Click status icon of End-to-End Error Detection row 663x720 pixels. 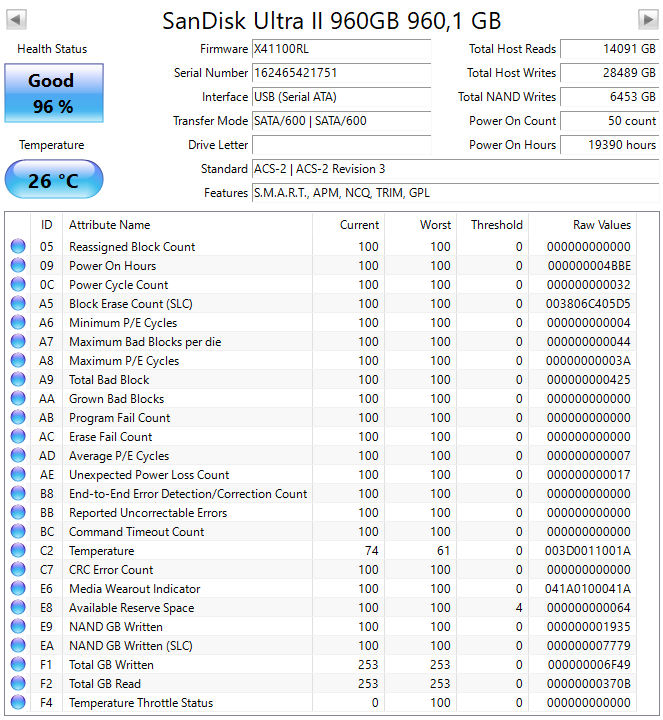(x=18, y=494)
